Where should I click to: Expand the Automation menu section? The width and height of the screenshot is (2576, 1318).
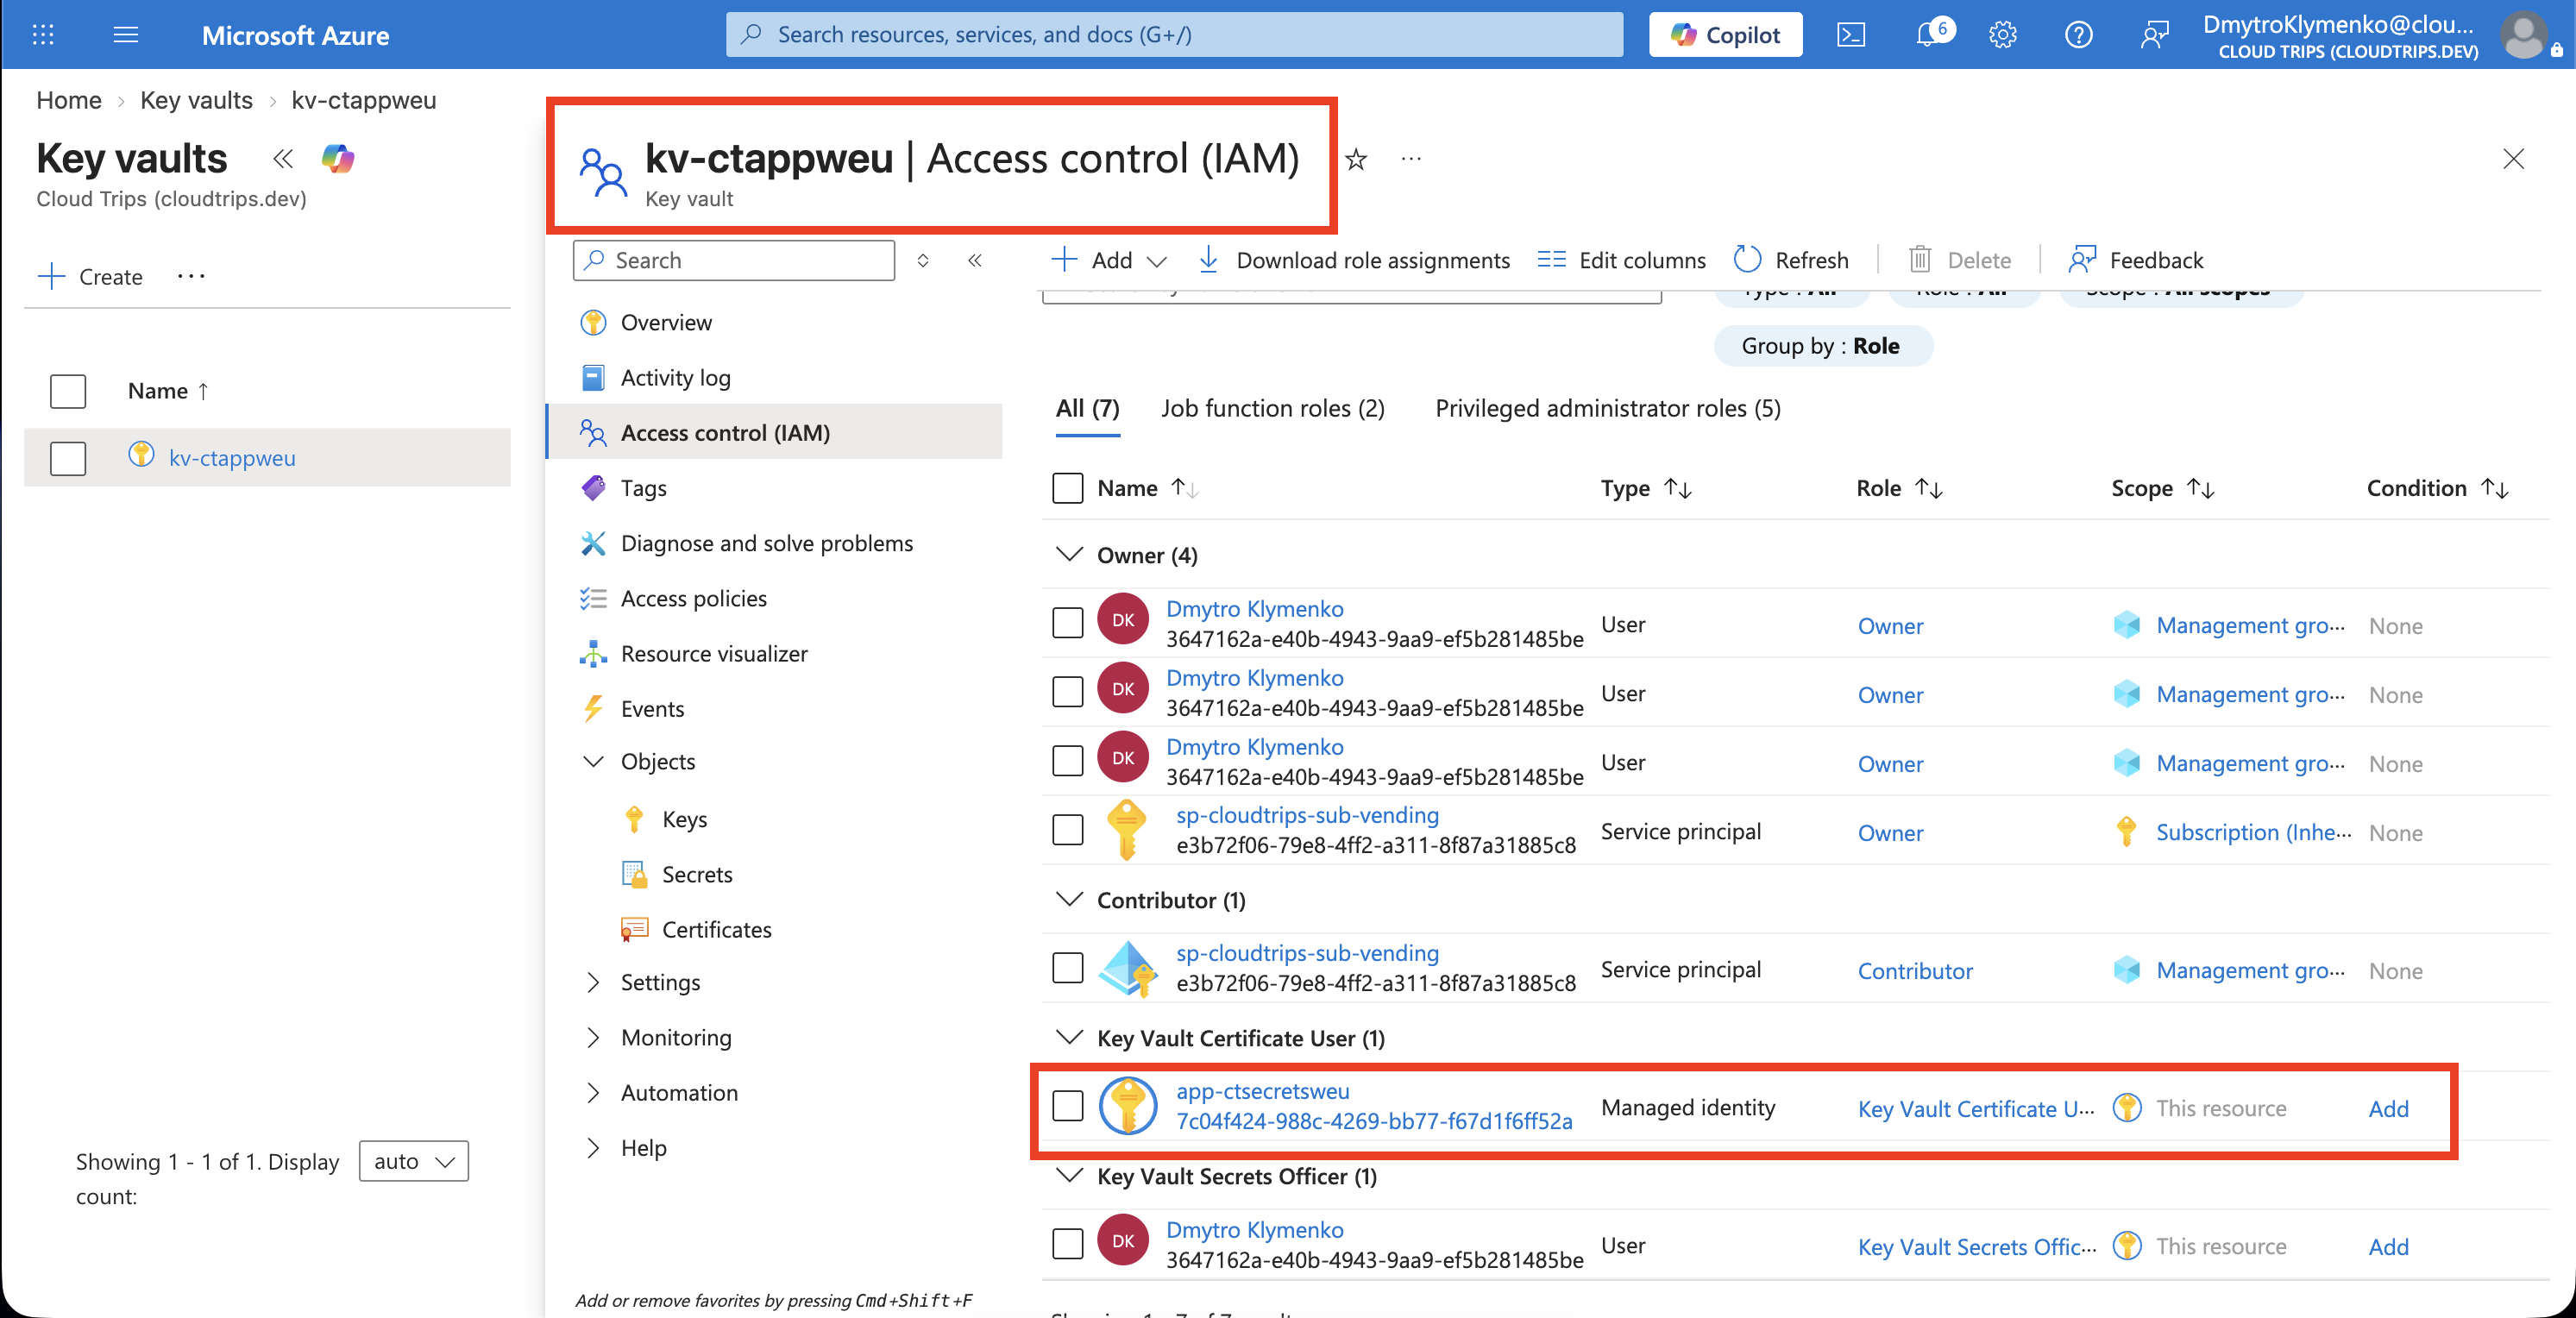[593, 1092]
